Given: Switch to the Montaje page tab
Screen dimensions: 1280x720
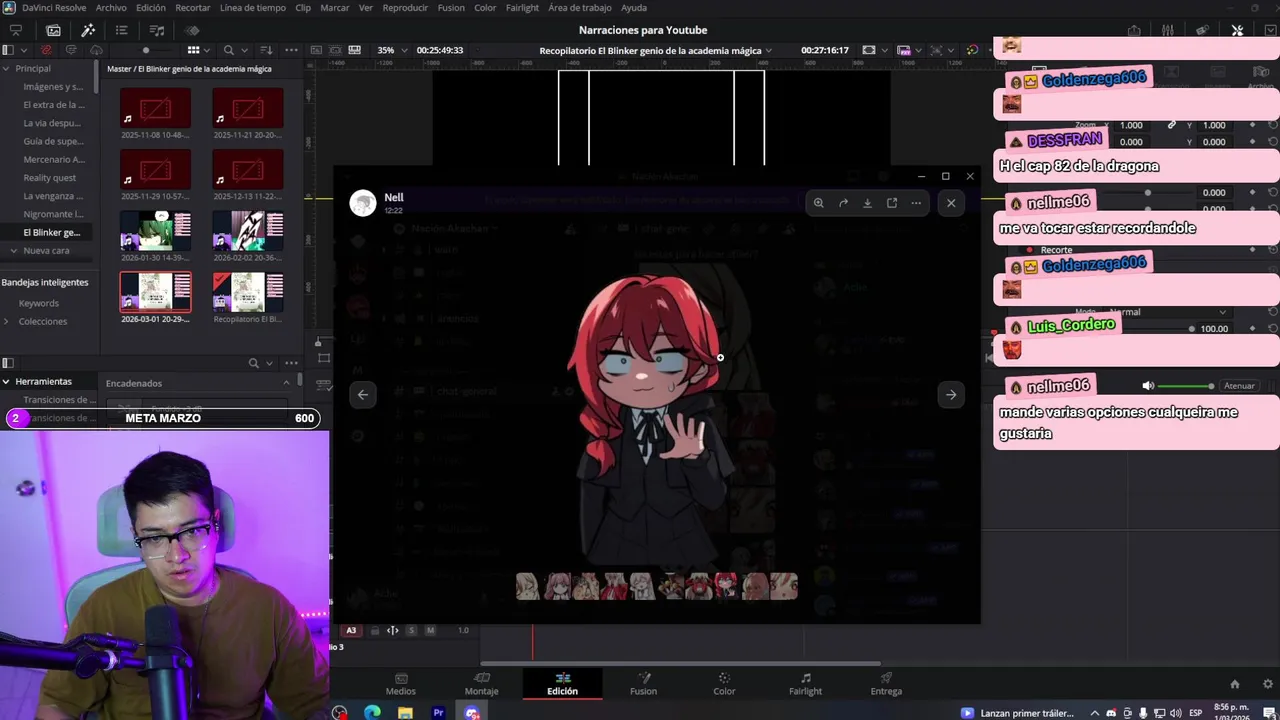Looking at the screenshot, I should 481,684.
